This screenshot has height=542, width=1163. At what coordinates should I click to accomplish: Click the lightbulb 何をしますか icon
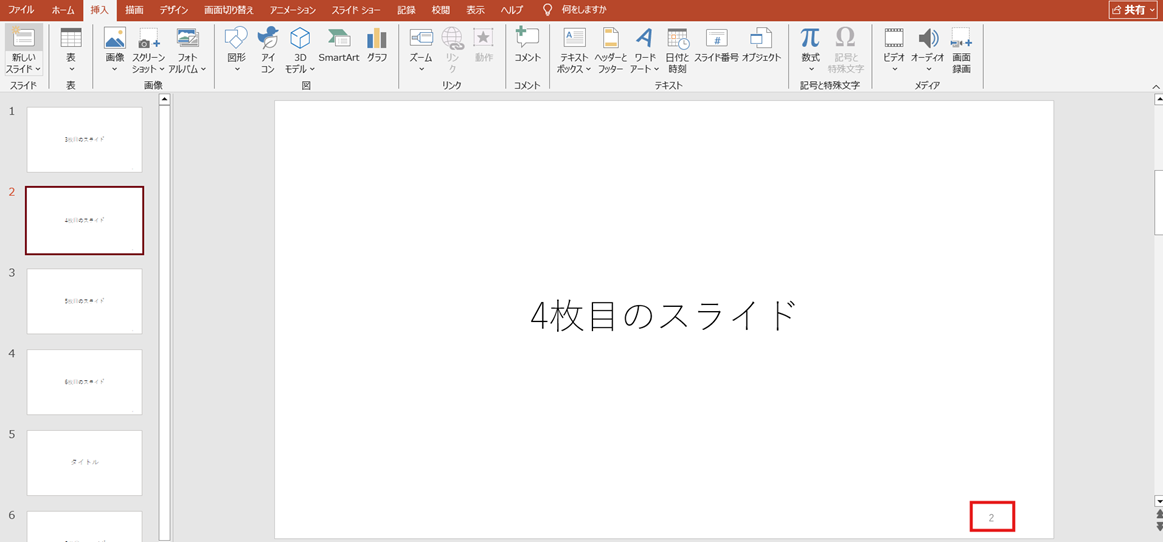tap(547, 10)
